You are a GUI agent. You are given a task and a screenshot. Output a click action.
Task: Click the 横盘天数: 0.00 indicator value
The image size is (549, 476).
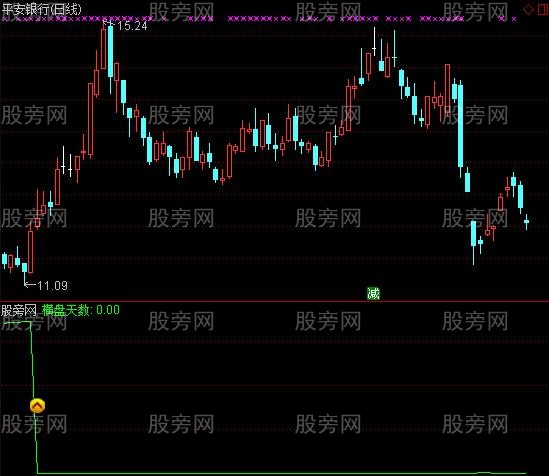pyautogui.click(x=81, y=310)
